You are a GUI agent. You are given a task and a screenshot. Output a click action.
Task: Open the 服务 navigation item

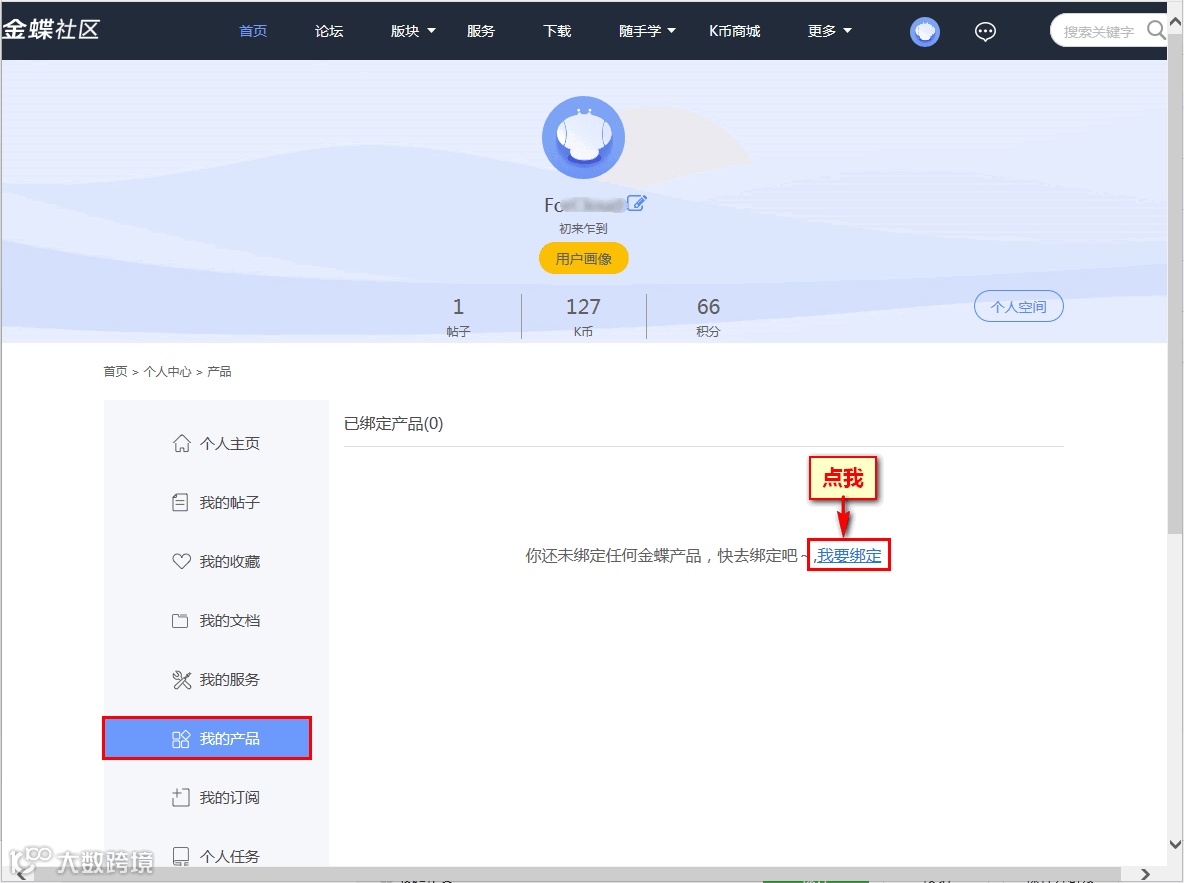tap(481, 31)
